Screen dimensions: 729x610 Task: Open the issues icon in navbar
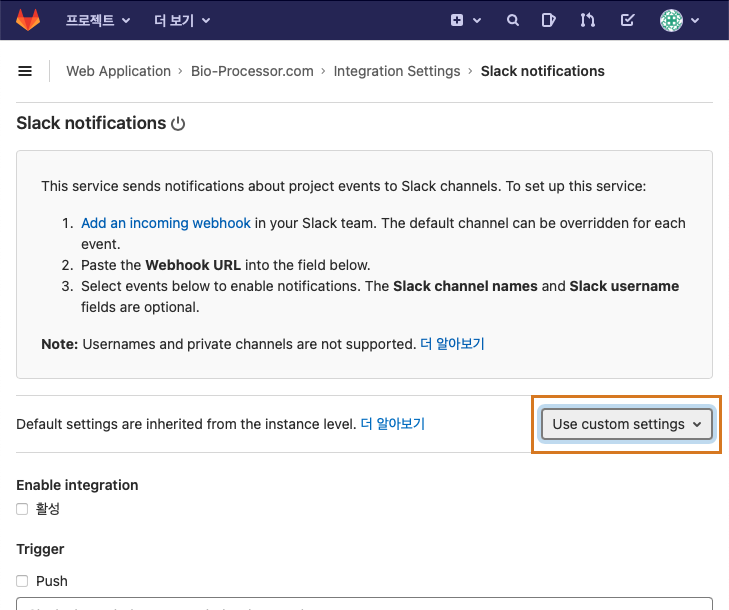tap(549, 20)
